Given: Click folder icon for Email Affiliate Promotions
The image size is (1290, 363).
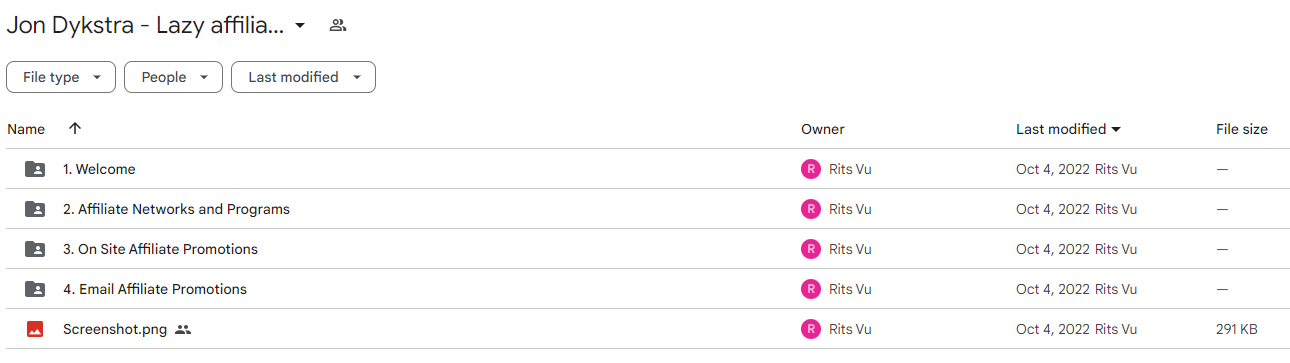Looking at the screenshot, I should point(35,289).
